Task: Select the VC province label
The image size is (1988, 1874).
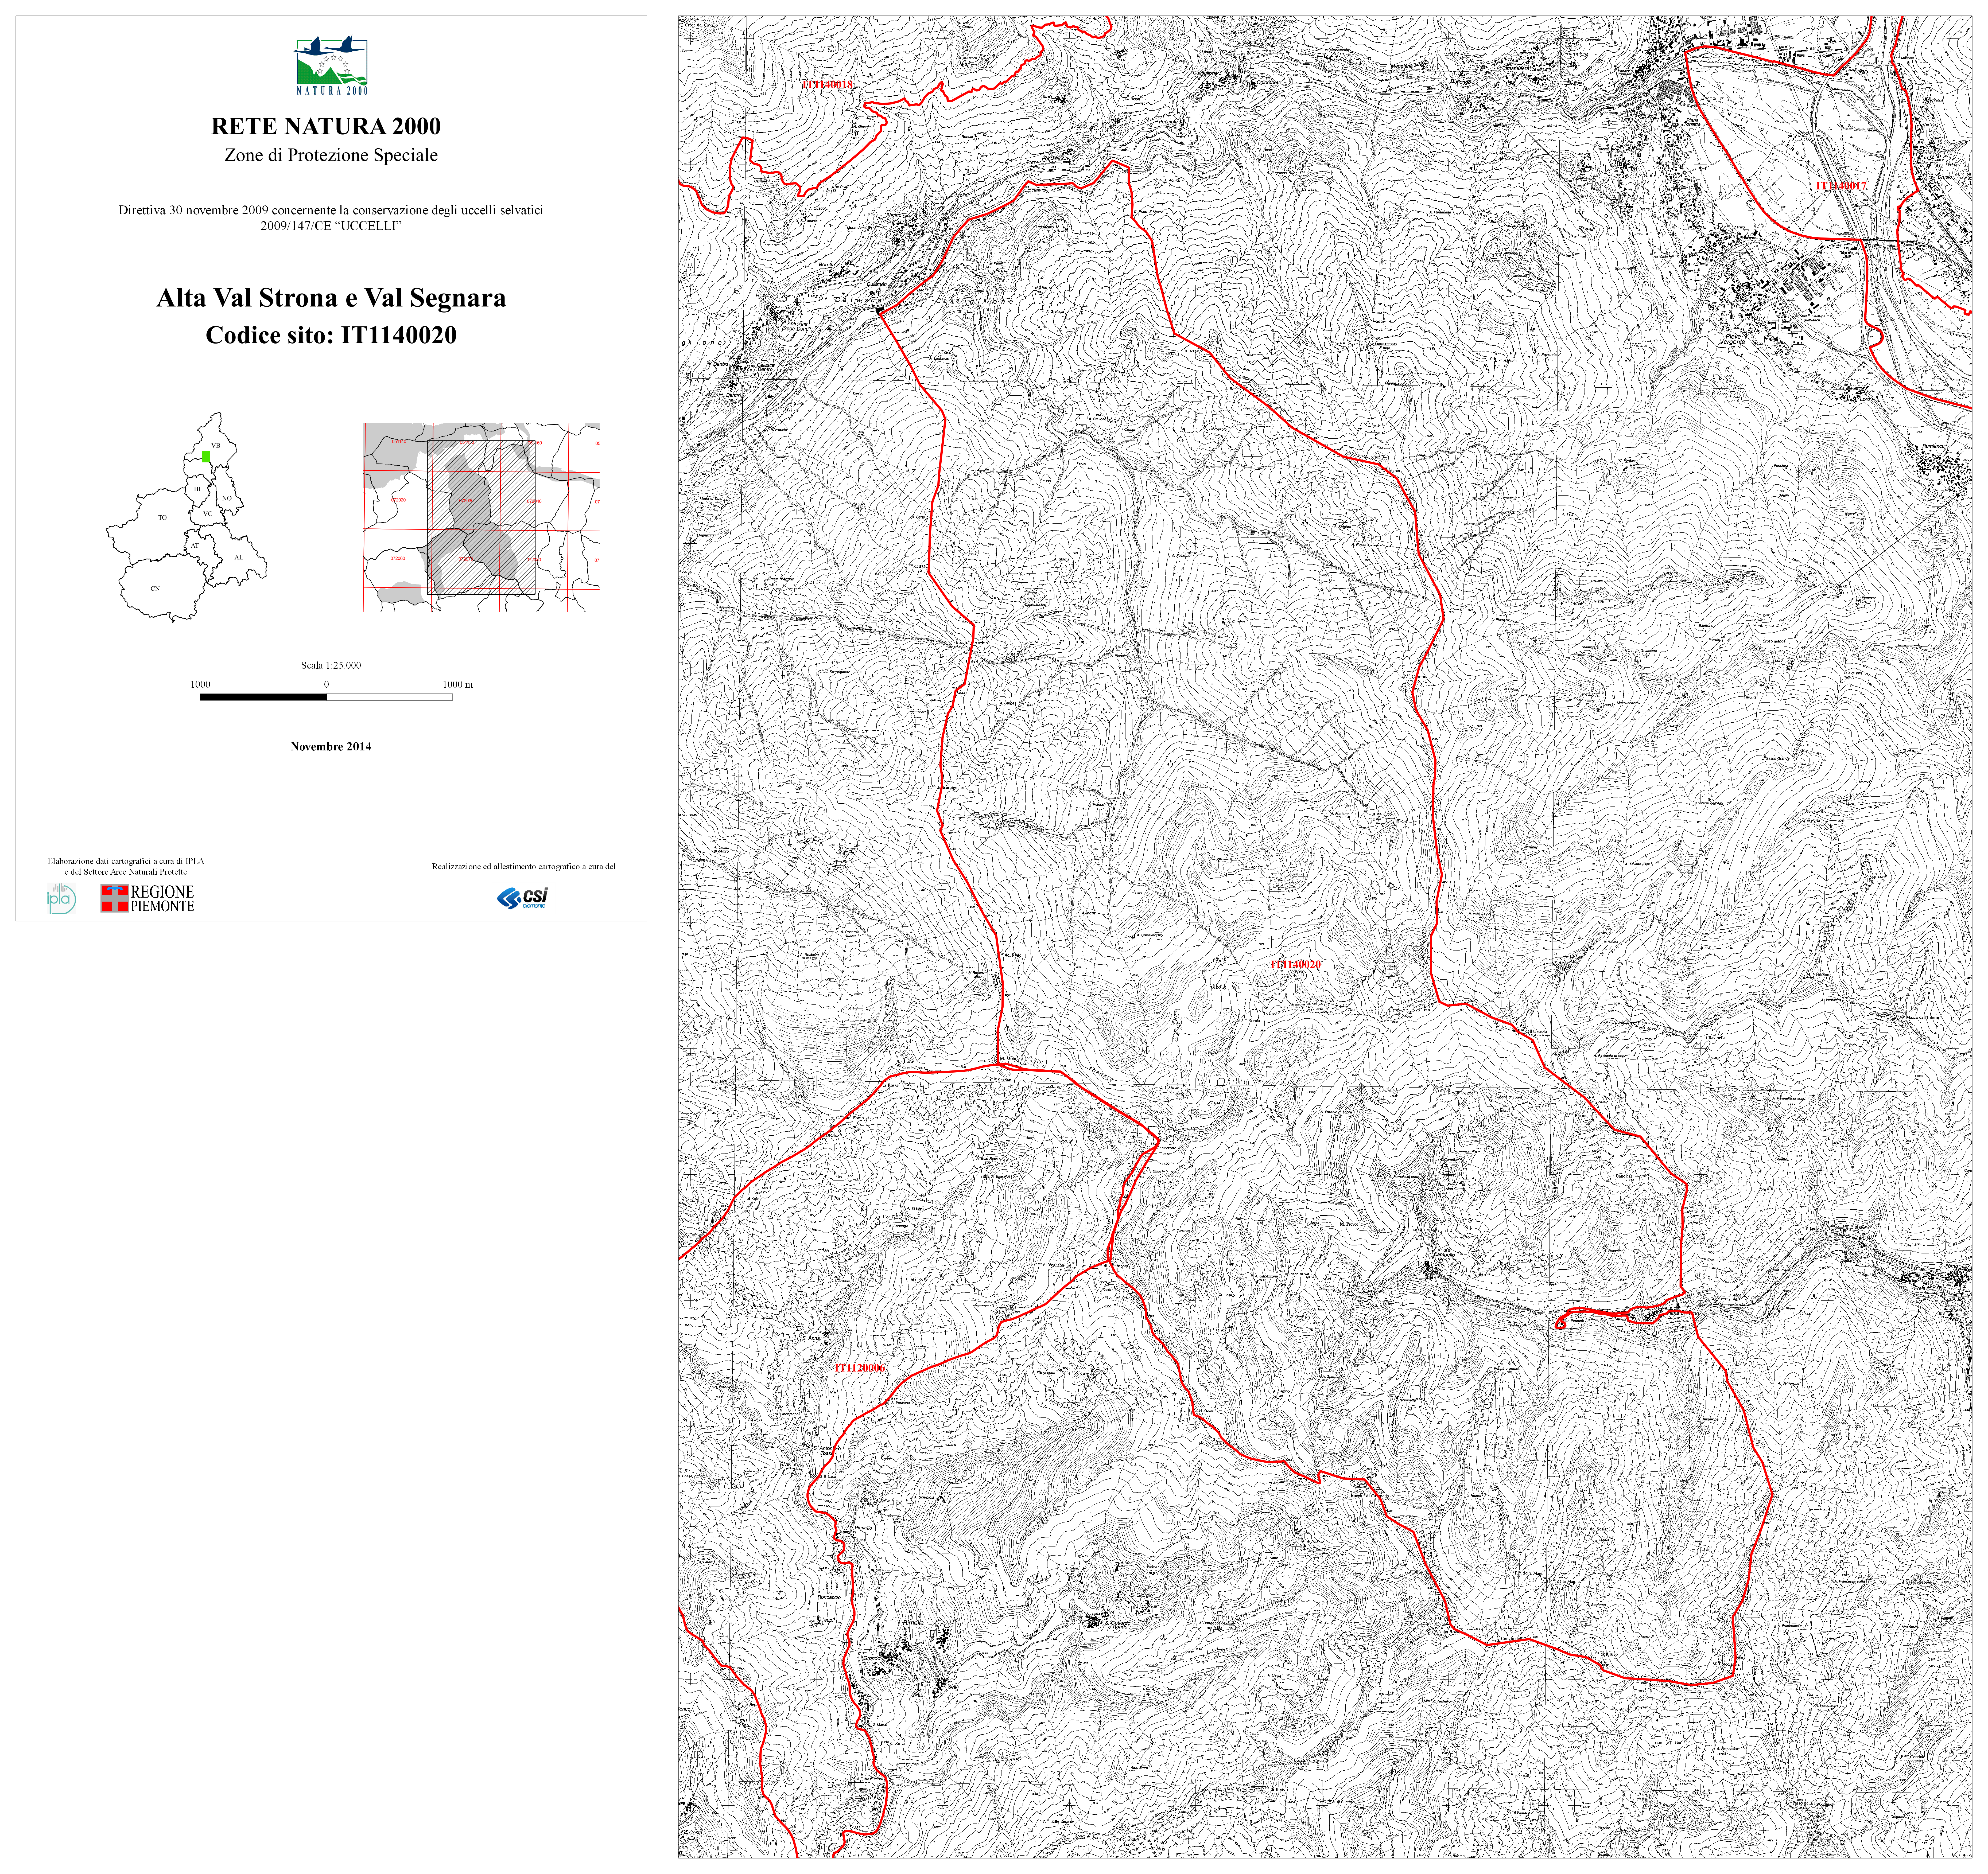Action: [208, 514]
